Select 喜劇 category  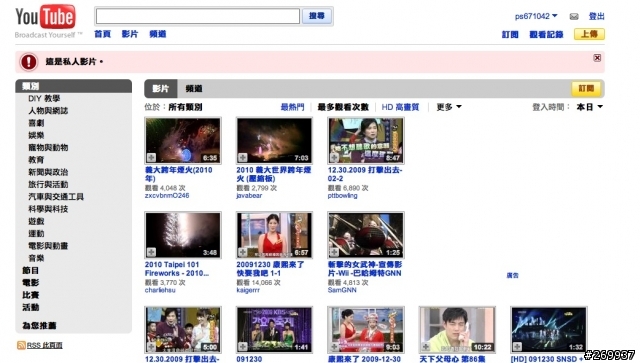click(x=36, y=123)
